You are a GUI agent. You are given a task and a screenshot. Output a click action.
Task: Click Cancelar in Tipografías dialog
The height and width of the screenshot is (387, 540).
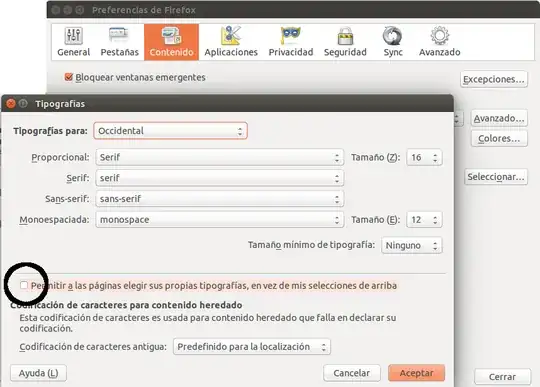coord(352,373)
